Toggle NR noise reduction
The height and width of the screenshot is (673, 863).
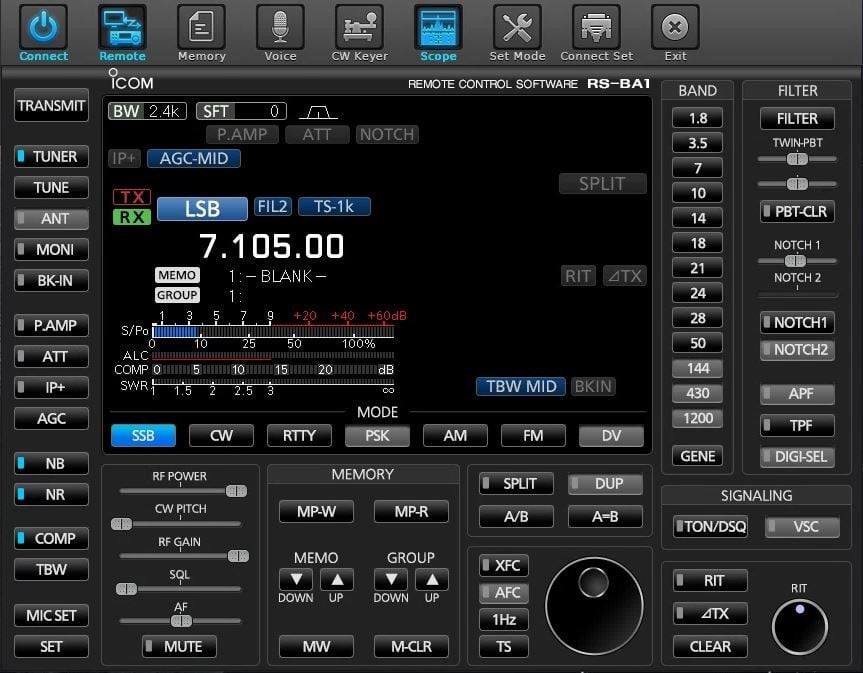(x=51, y=494)
